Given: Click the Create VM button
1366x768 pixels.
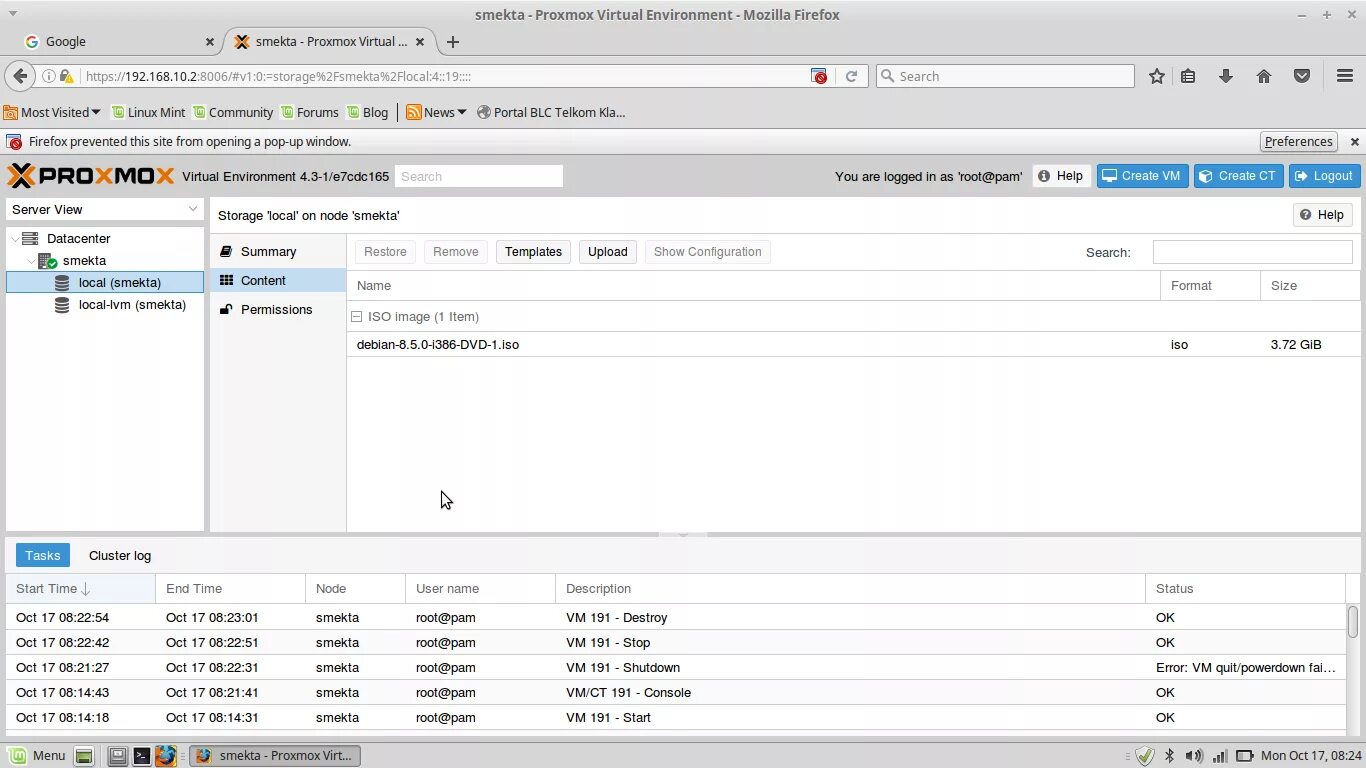Looking at the screenshot, I should click(x=1142, y=176).
